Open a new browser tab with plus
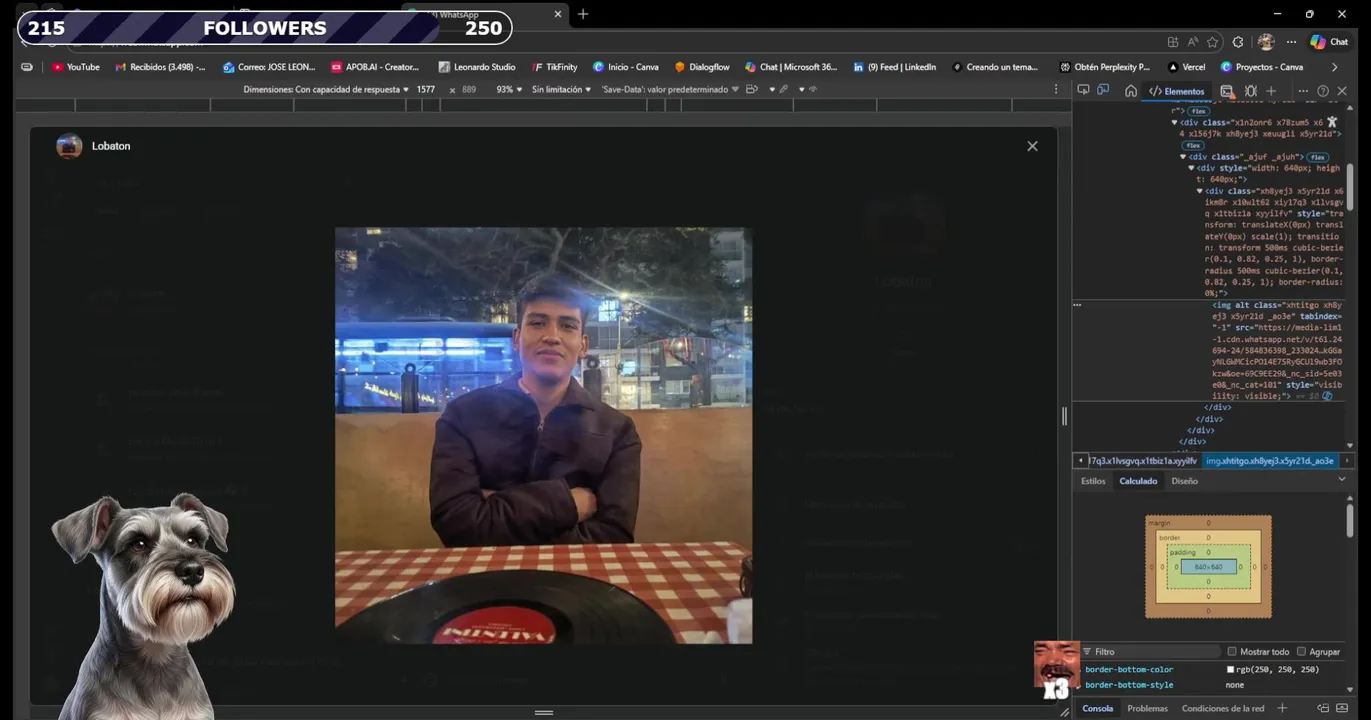The height and width of the screenshot is (720, 1371). (583, 14)
